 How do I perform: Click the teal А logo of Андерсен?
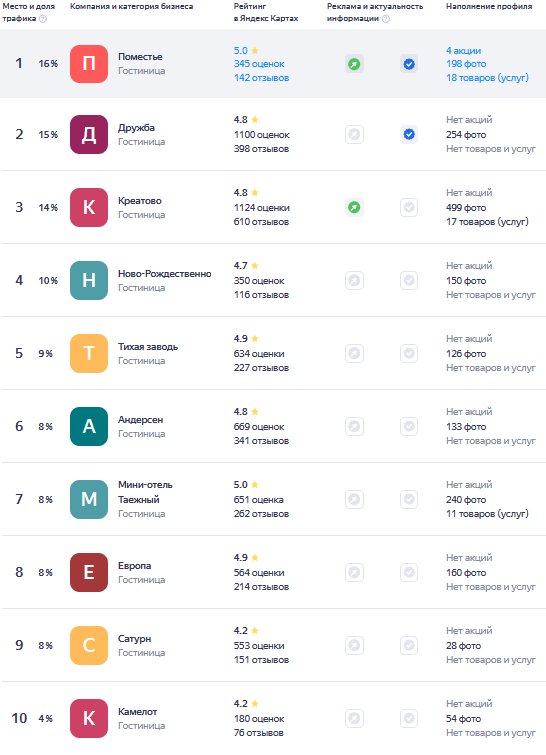89,427
